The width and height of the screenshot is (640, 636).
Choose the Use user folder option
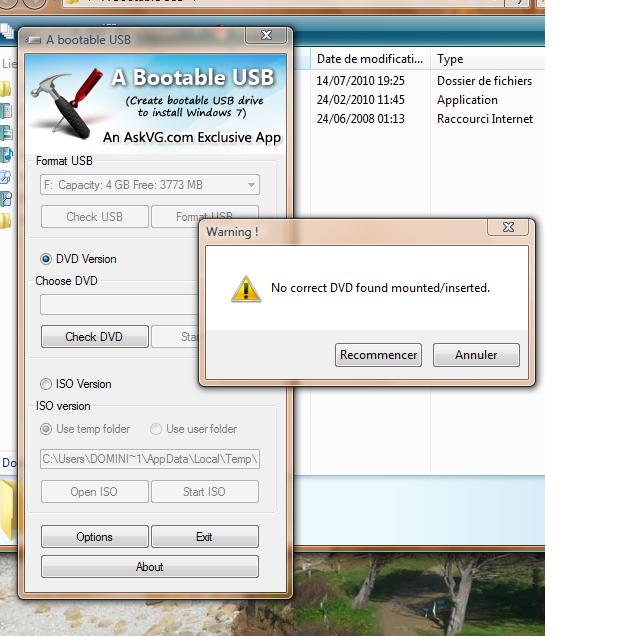point(156,429)
